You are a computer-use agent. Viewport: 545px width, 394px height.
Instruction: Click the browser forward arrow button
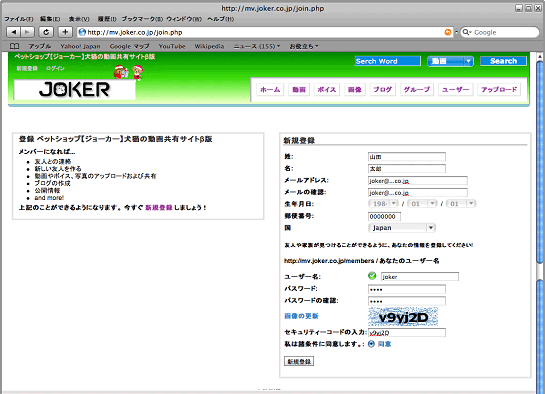pyautogui.click(x=27, y=32)
